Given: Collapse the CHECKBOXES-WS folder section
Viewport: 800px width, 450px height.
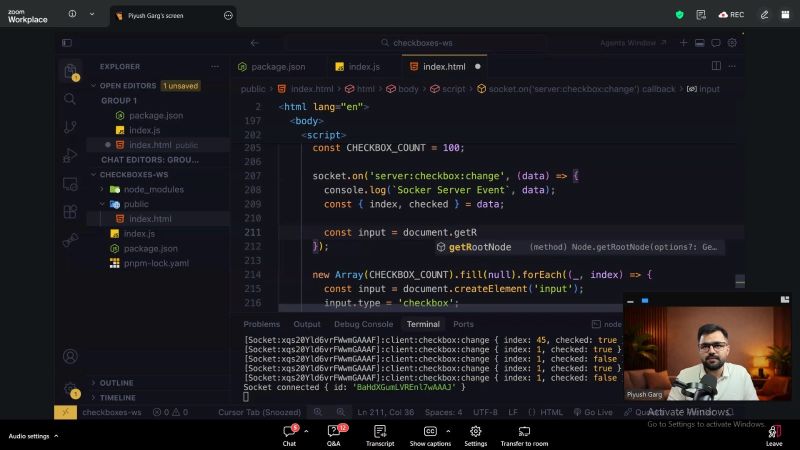Looking at the screenshot, I should click(93, 174).
